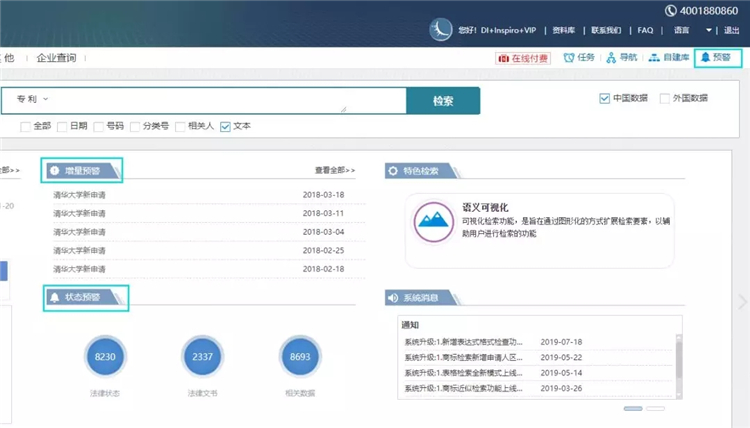Click the 预警 bell icon
This screenshot has height=428, width=750.
click(705, 58)
